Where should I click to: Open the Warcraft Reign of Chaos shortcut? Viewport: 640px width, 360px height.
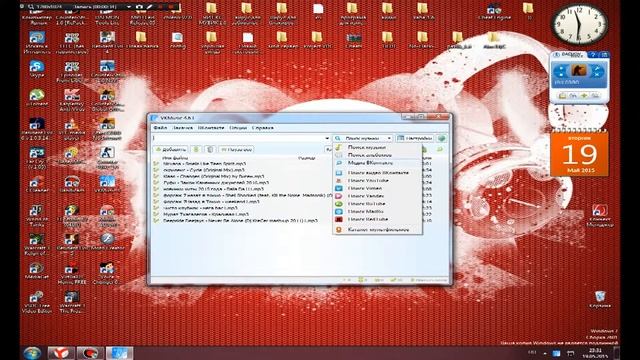[37, 244]
